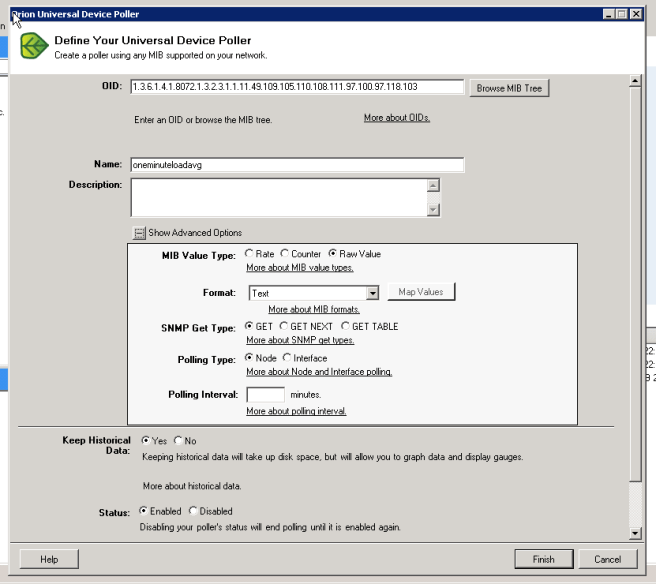Open More about MIB value types link
656x584 pixels.
pos(300,268)
